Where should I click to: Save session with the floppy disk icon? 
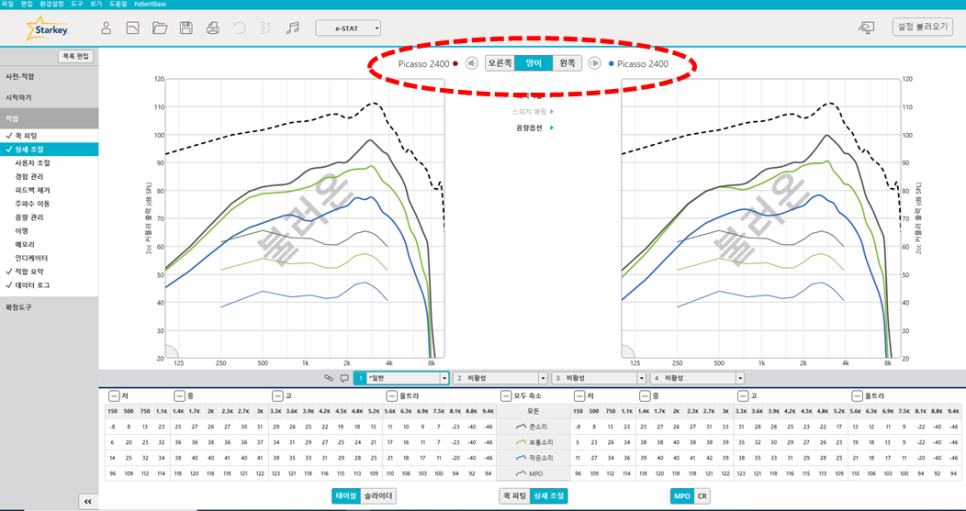(185, 28)
